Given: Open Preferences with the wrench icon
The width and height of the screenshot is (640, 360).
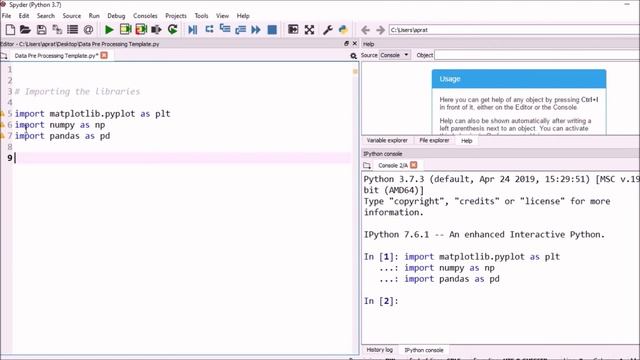Looking at the screenshot, I should pyautogui.click(x=327, y=30).
